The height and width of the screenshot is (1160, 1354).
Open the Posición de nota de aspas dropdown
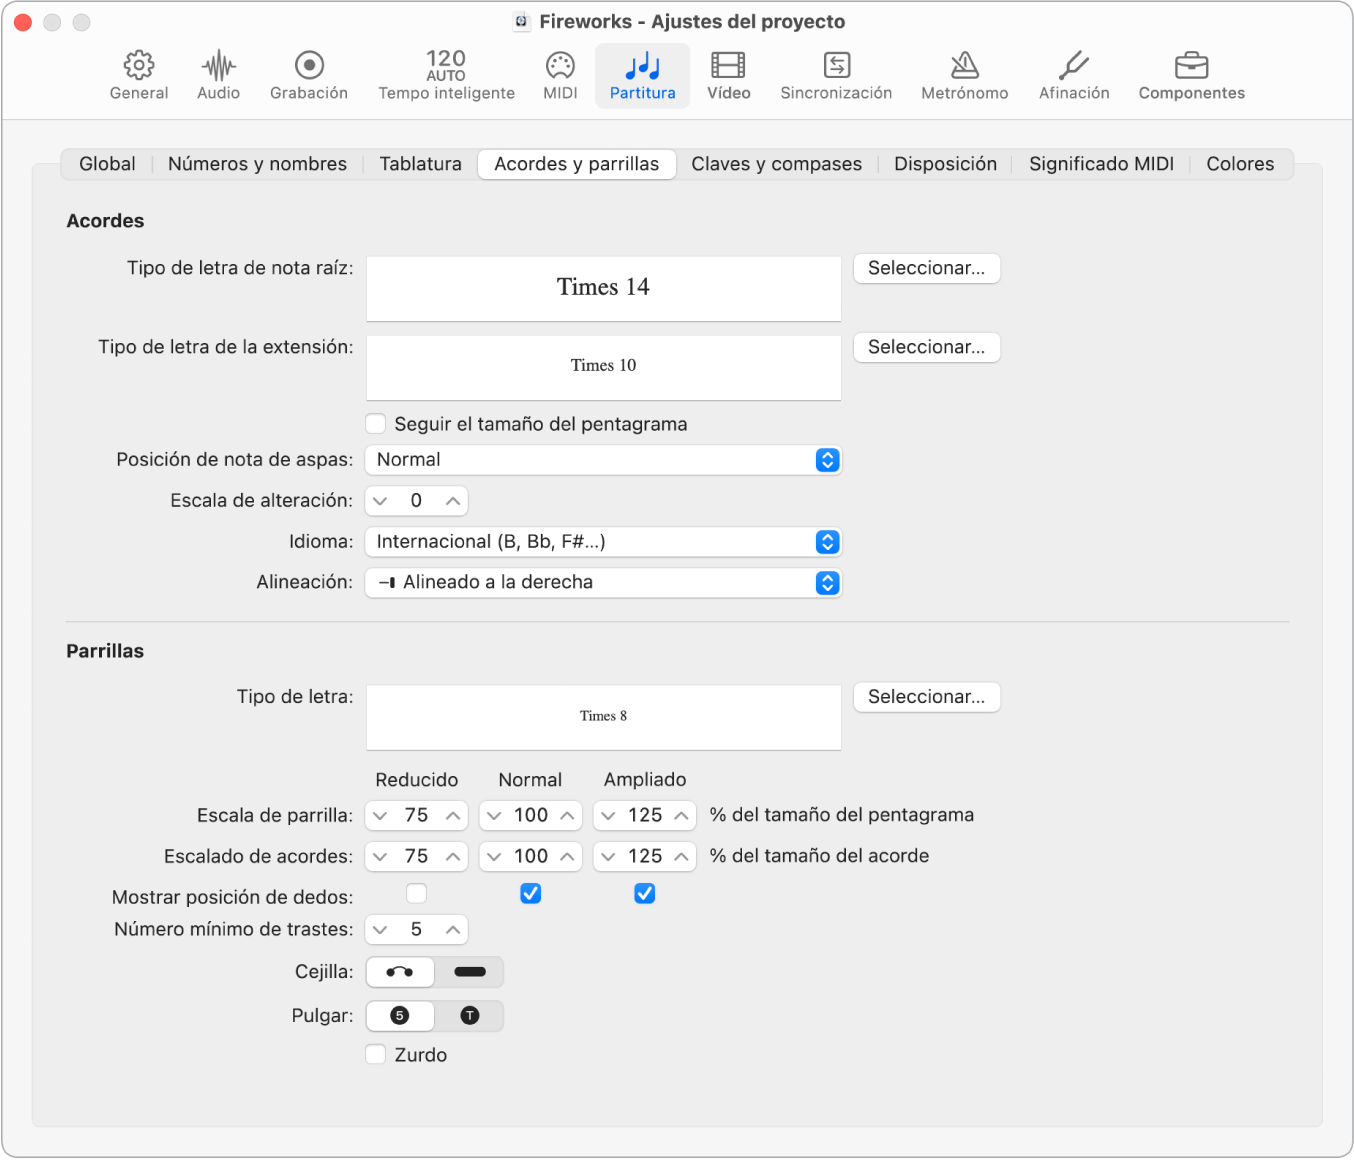click(x=603, y=460)
